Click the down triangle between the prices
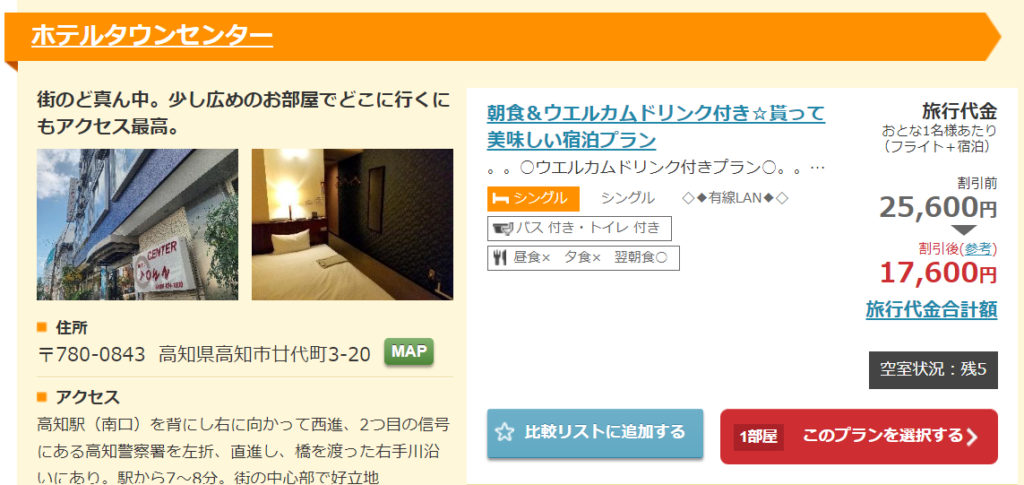Viewport: 1024px width, 485px height. (x=965, y=230)
